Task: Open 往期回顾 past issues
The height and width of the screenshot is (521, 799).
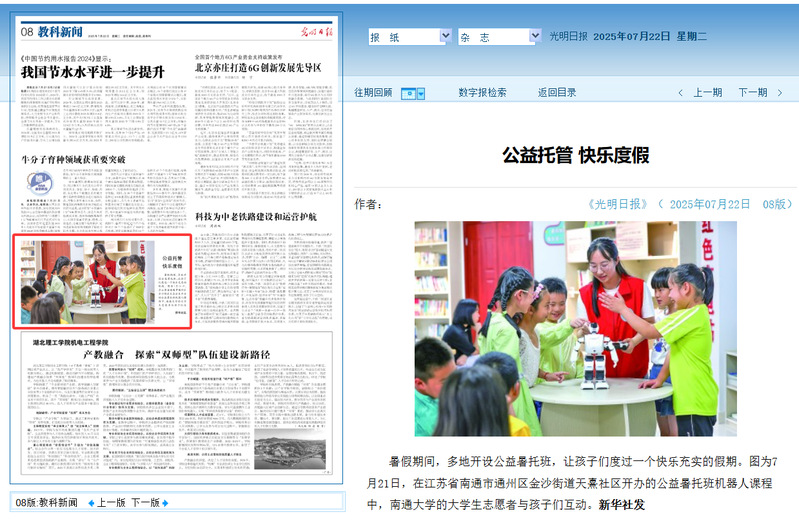Action: 373,93
